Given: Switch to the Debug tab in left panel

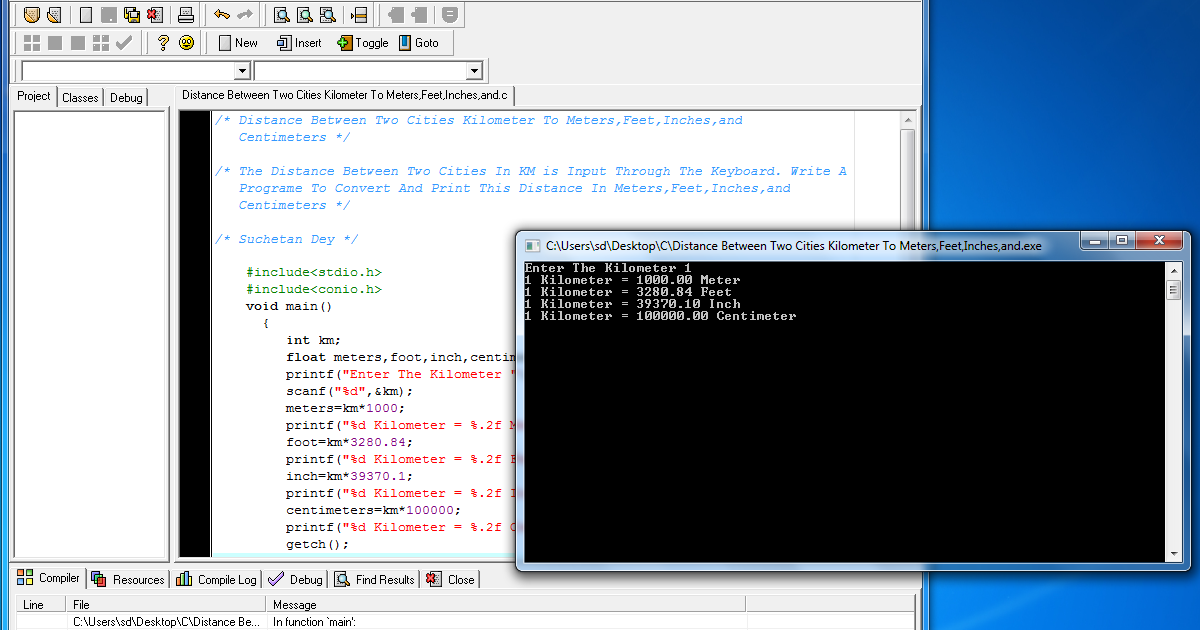Looking at the screenshot, I should 126,97.
